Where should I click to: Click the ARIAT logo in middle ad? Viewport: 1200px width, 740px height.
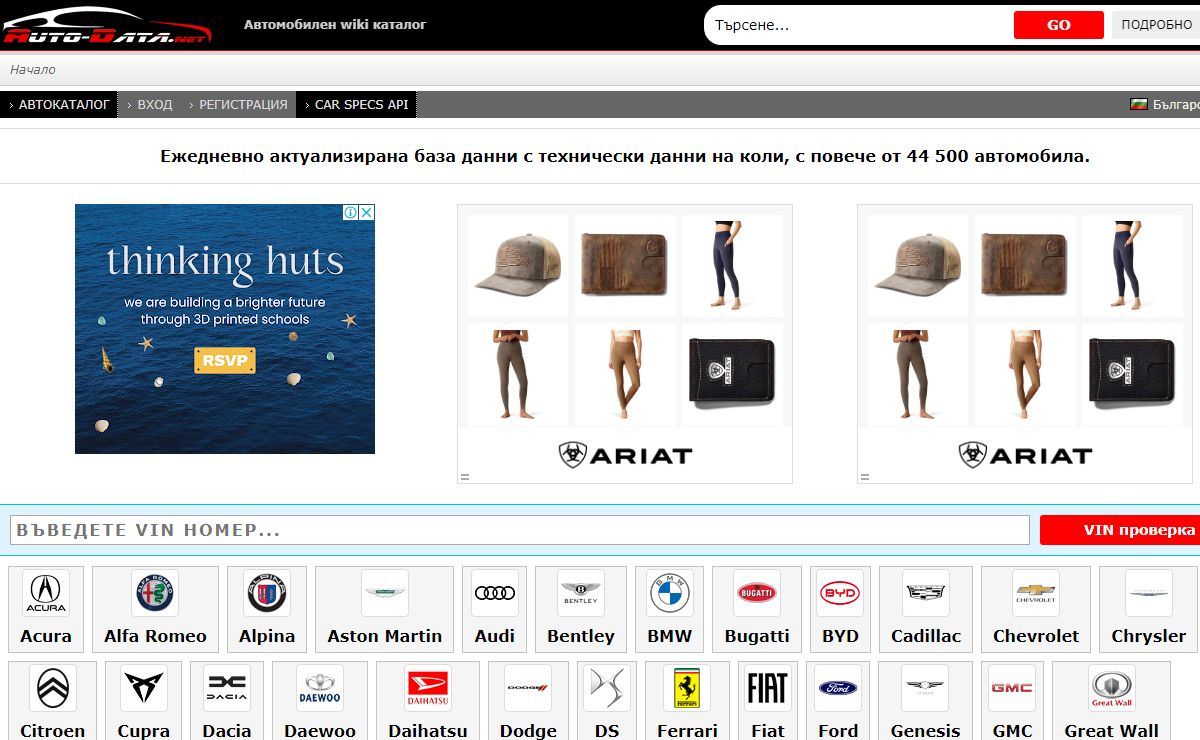click(625, 455)
